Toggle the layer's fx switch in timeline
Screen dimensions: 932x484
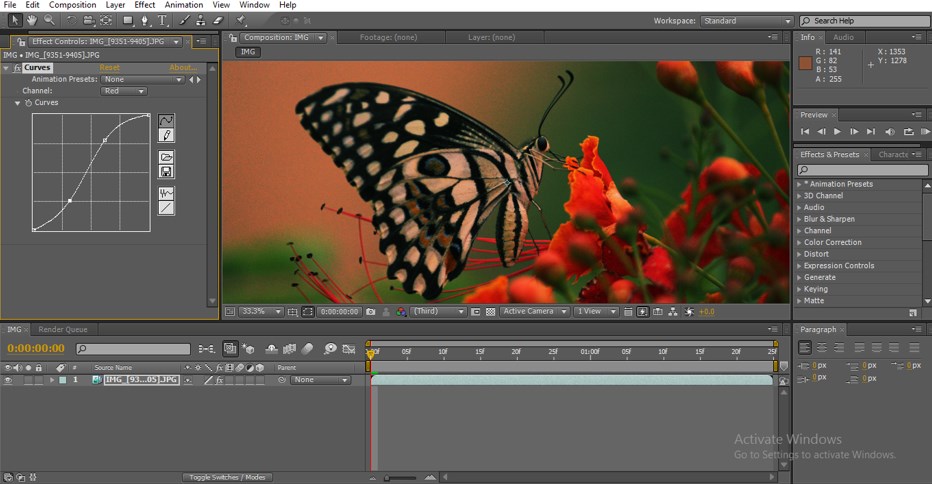[x=219, y=380]
